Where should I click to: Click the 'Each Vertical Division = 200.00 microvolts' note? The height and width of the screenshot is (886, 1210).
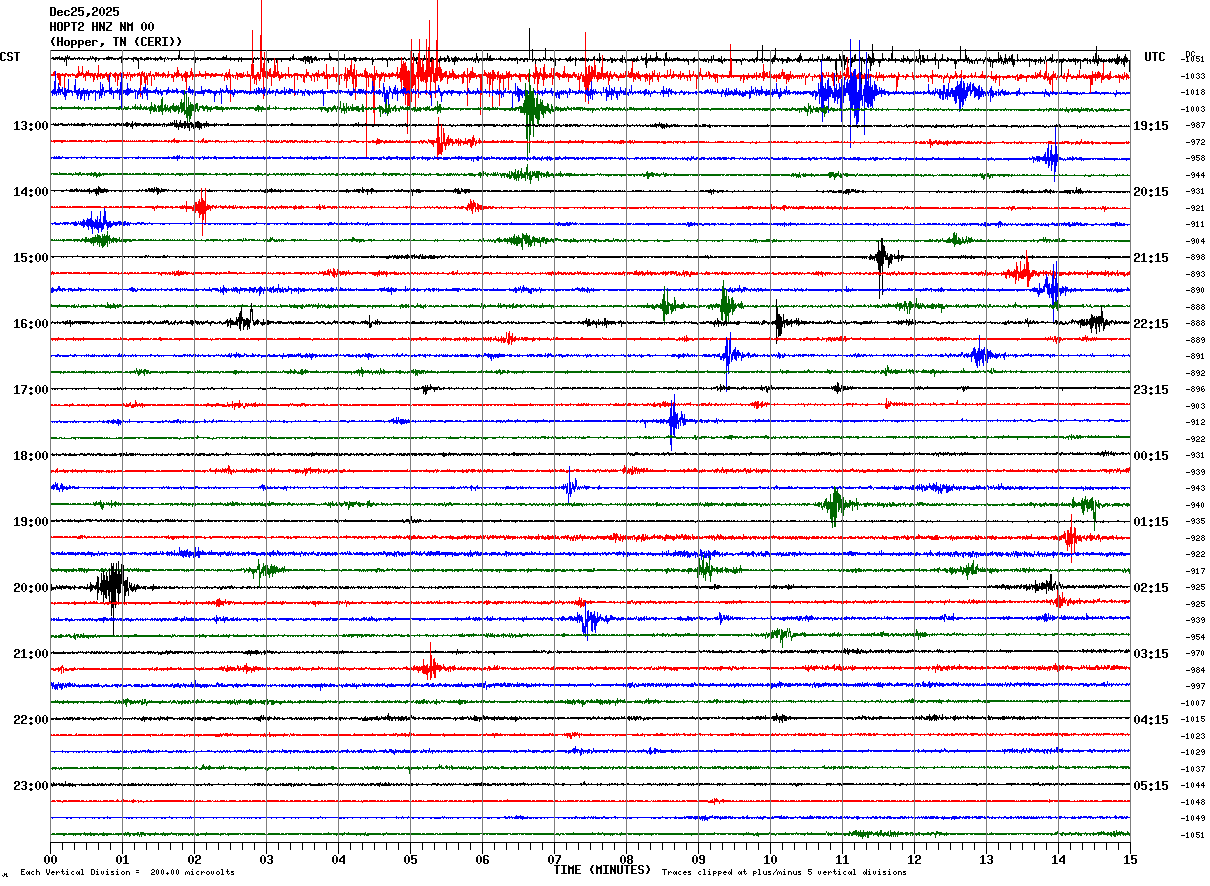128,873
